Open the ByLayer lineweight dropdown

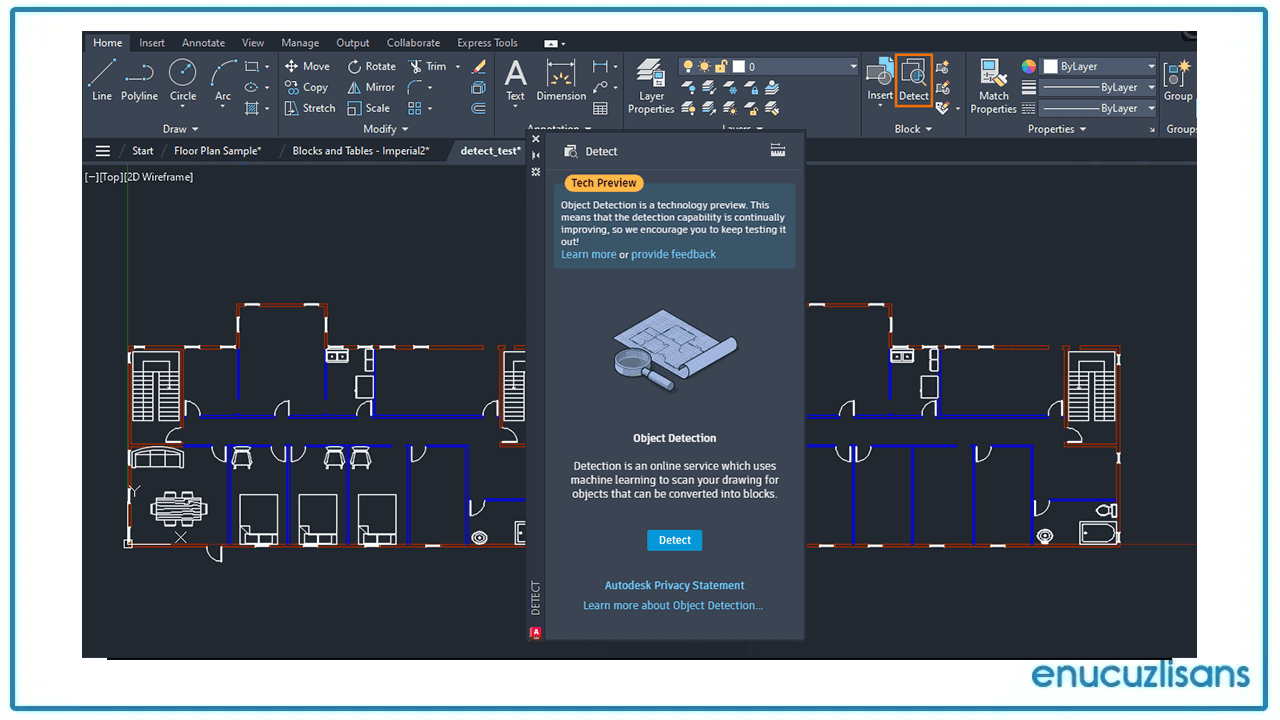click(1151, 87)
